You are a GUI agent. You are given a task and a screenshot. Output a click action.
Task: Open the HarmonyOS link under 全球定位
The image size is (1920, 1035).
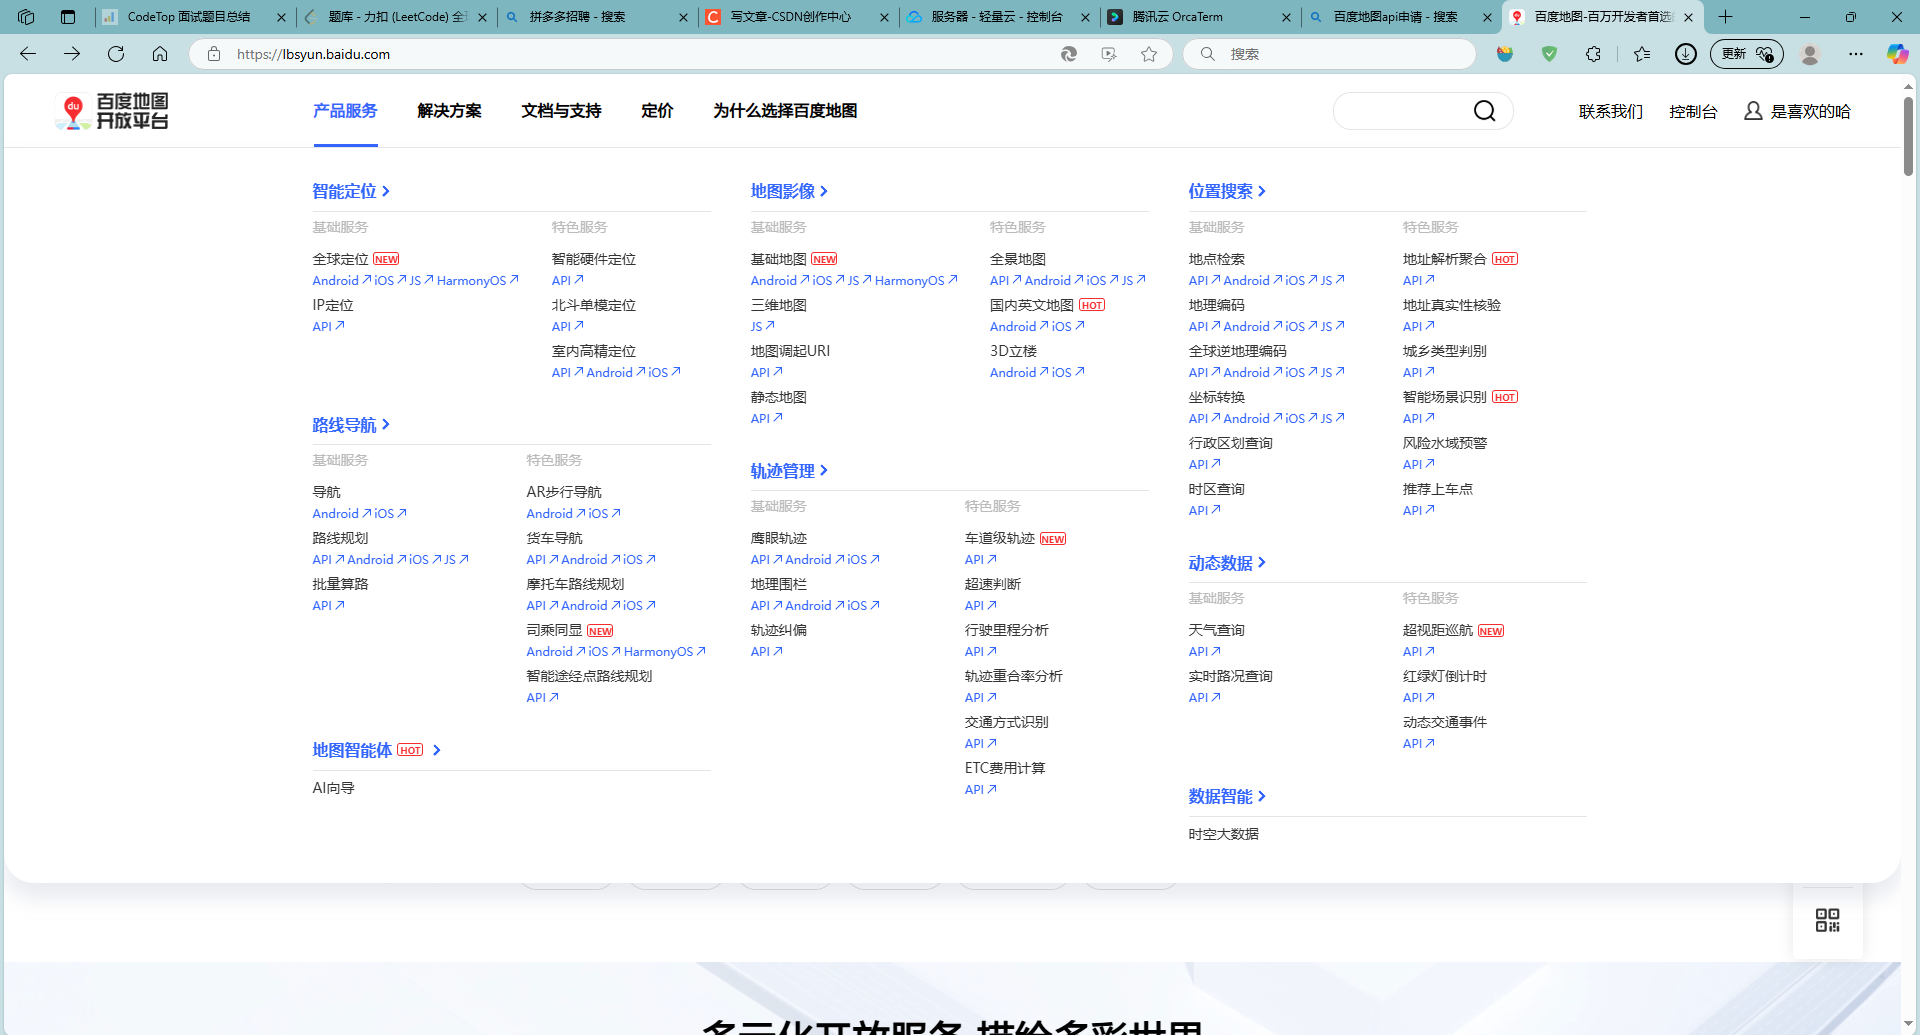477,281
